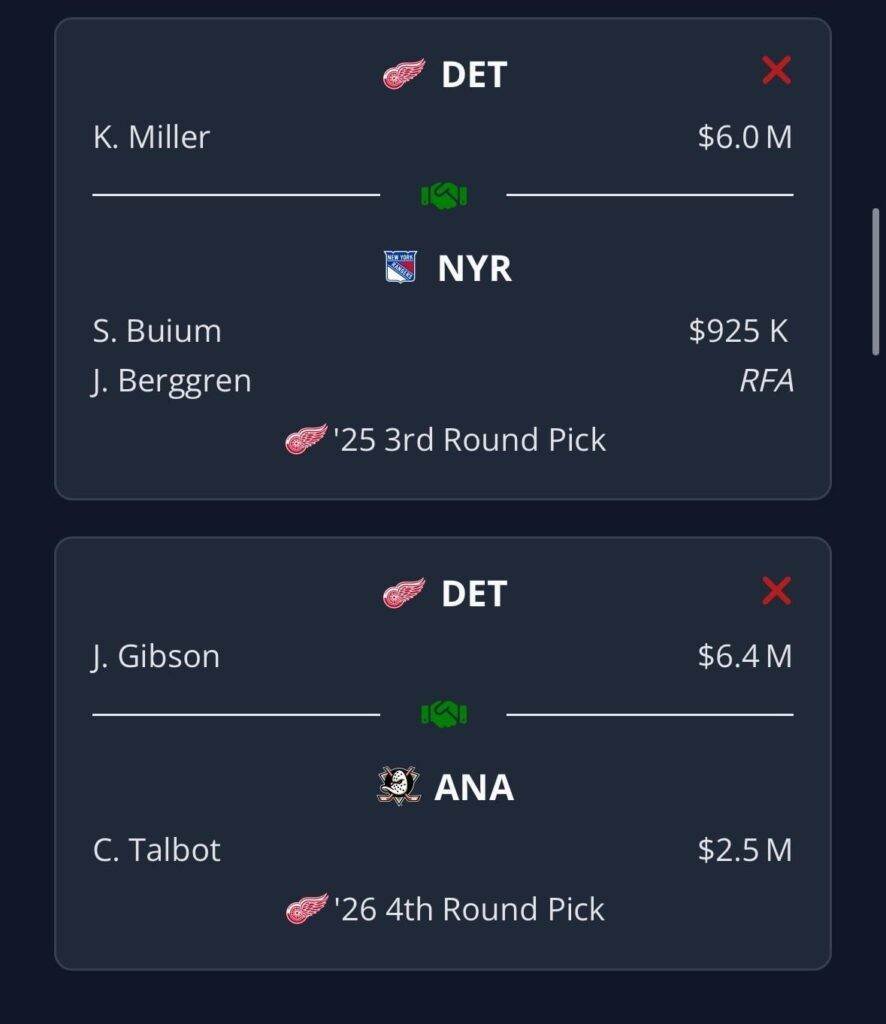Select player K. Miller
The width and height of the screenshot is (886, 1024).
pos(151,137)
